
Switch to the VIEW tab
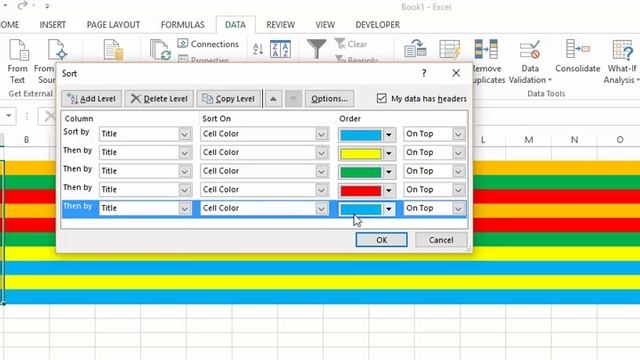(x=325, y=25)
